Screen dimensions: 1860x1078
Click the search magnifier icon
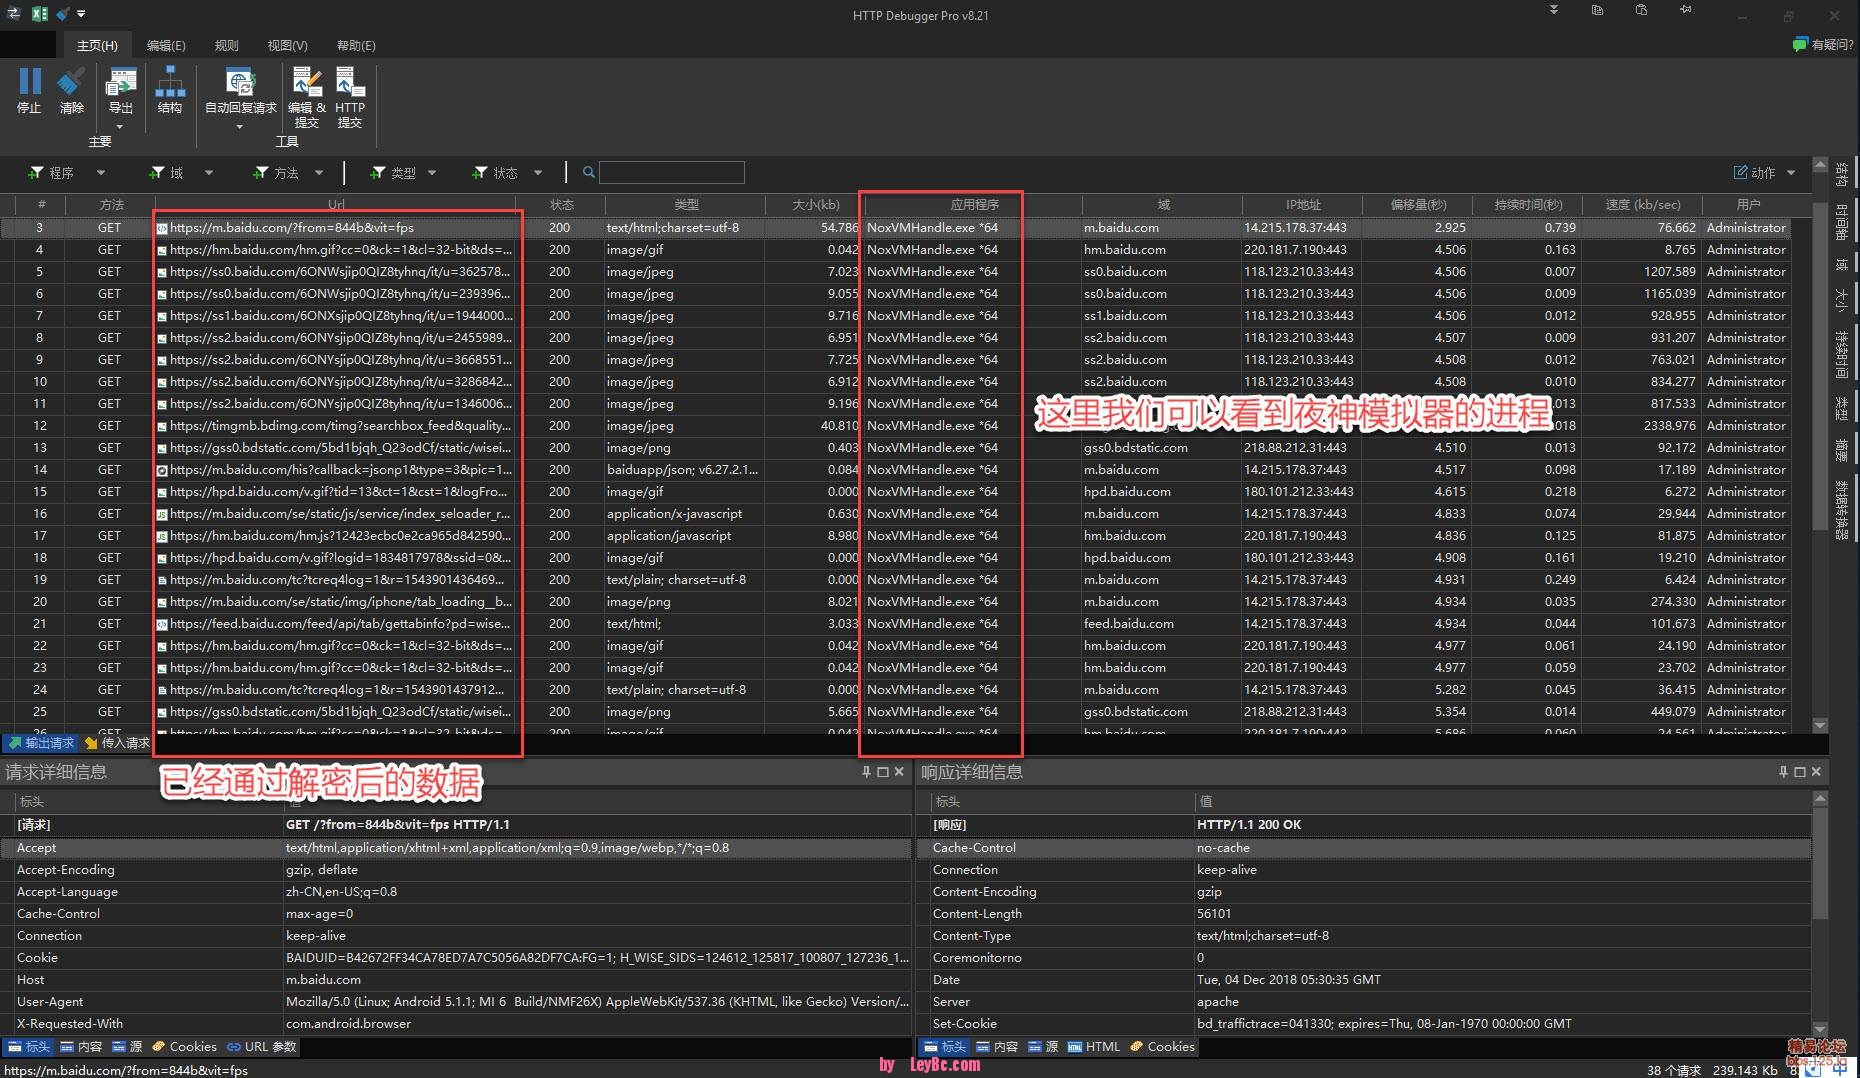point(589,172)
